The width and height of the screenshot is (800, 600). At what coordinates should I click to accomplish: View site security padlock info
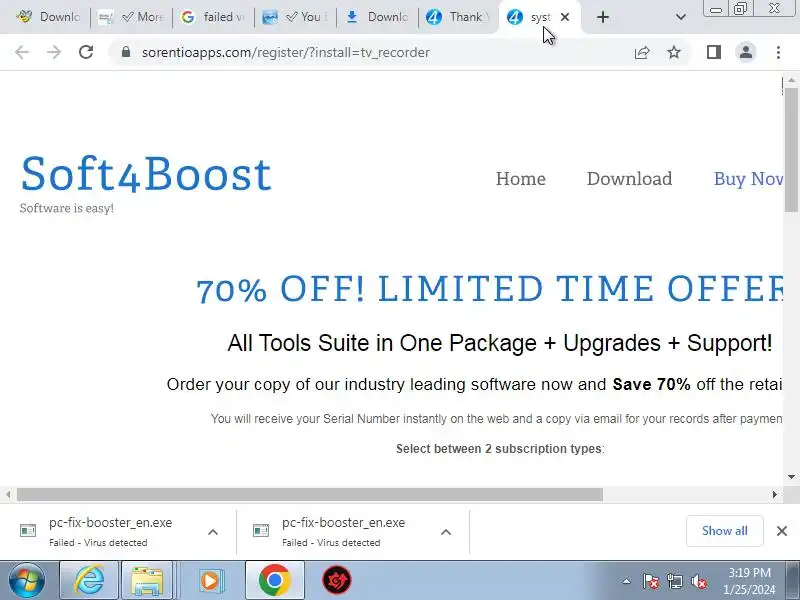(x=126, y=52)
